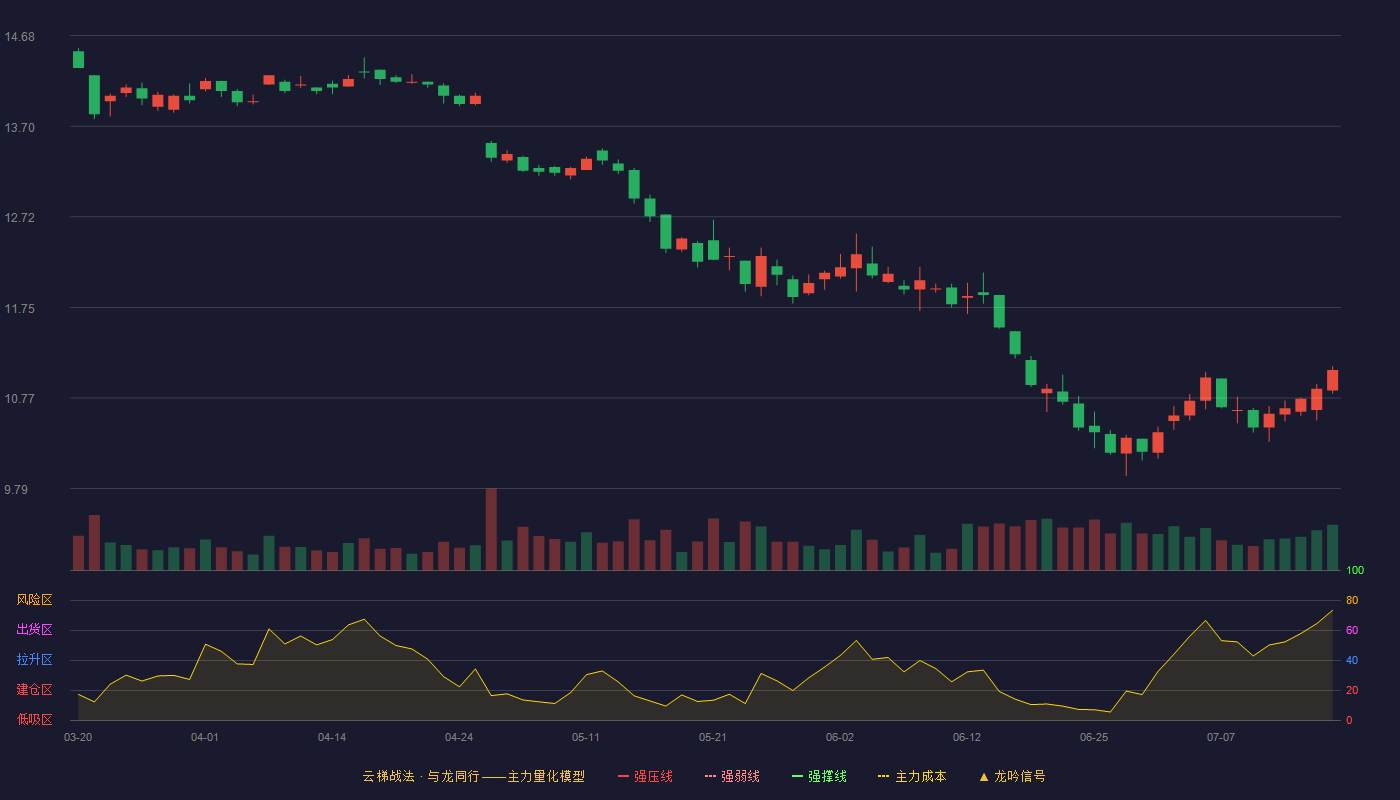Click the 9.79 price axis label
The height and width of the screenshot is (800, 1400).
(x=16, y=490)
